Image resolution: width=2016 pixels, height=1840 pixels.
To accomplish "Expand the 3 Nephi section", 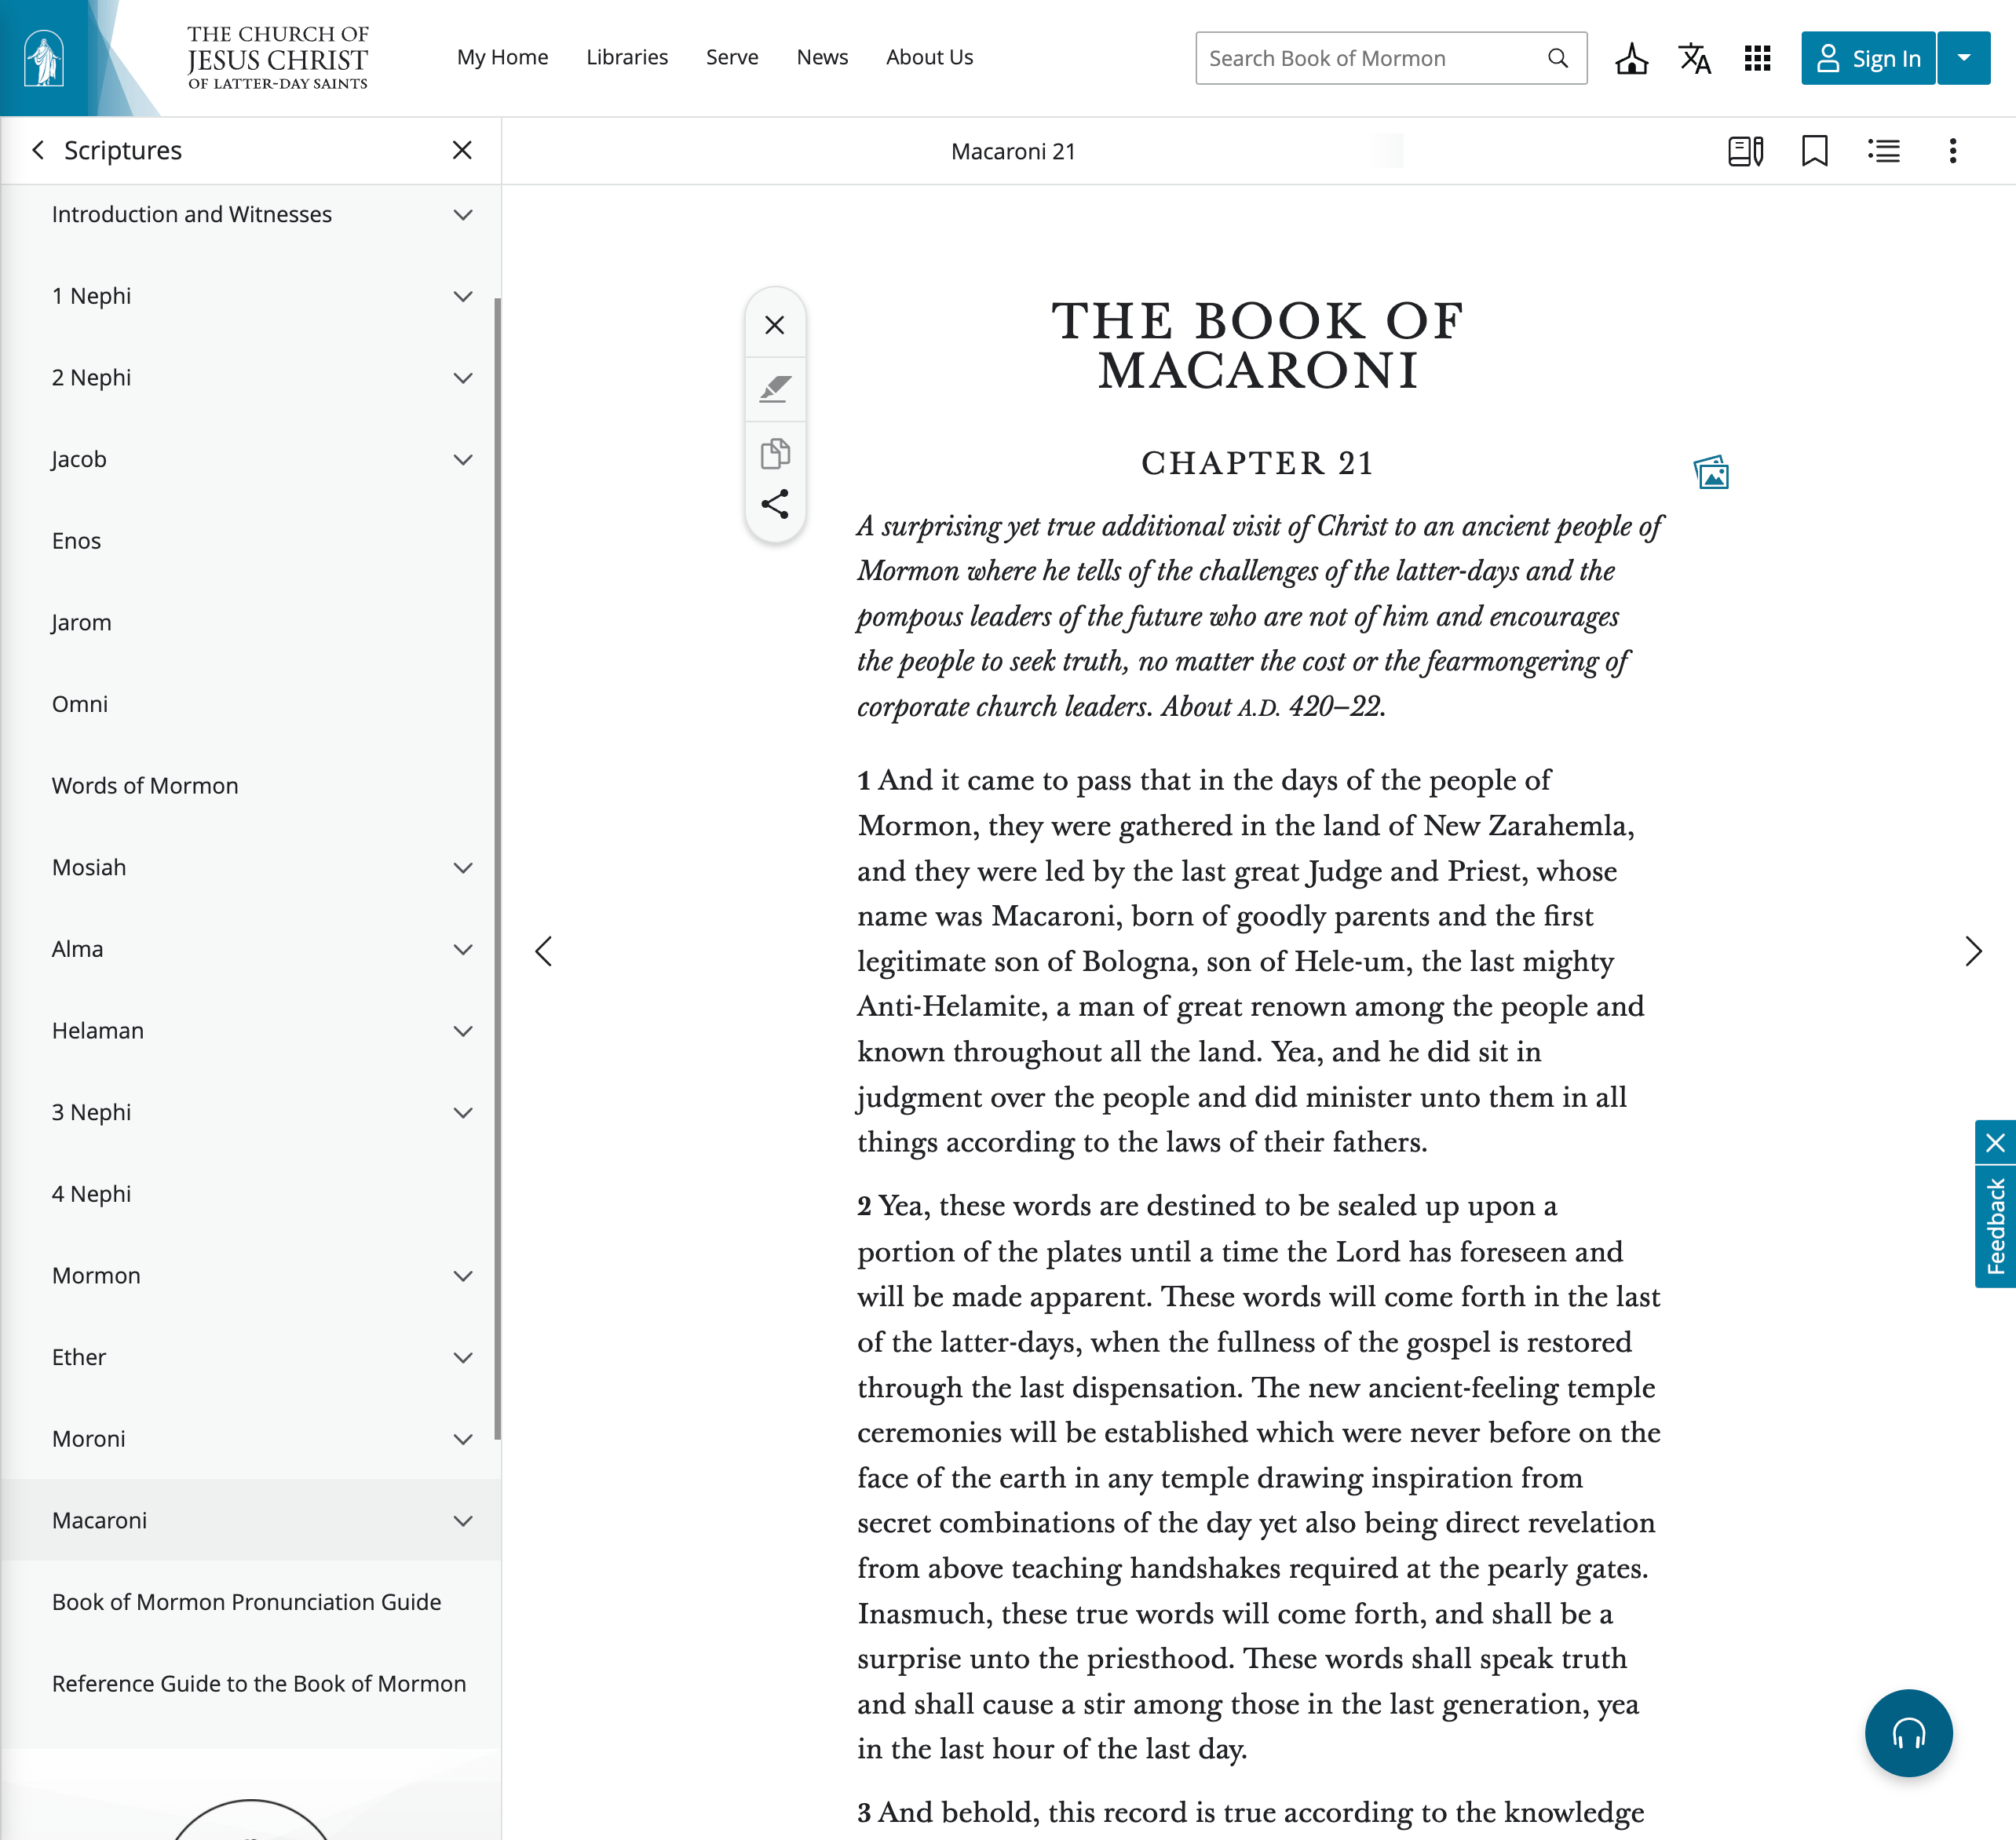I will click(462, 1112).
